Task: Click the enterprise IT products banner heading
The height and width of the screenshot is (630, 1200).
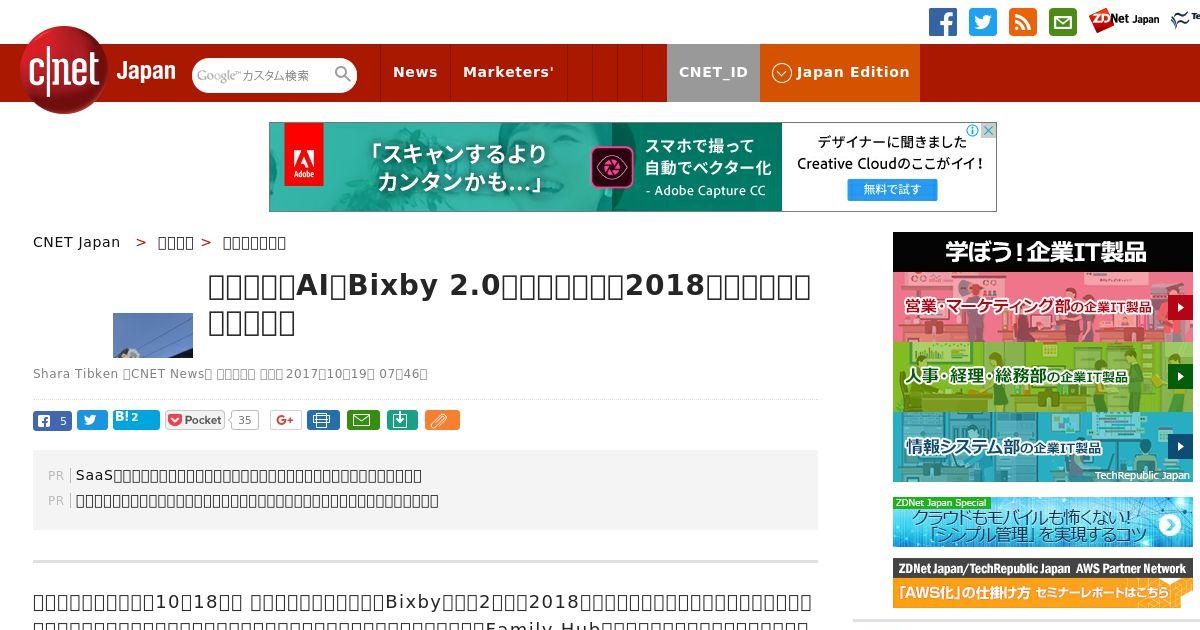Action: pyautogui.click(x=1043, y=252)
